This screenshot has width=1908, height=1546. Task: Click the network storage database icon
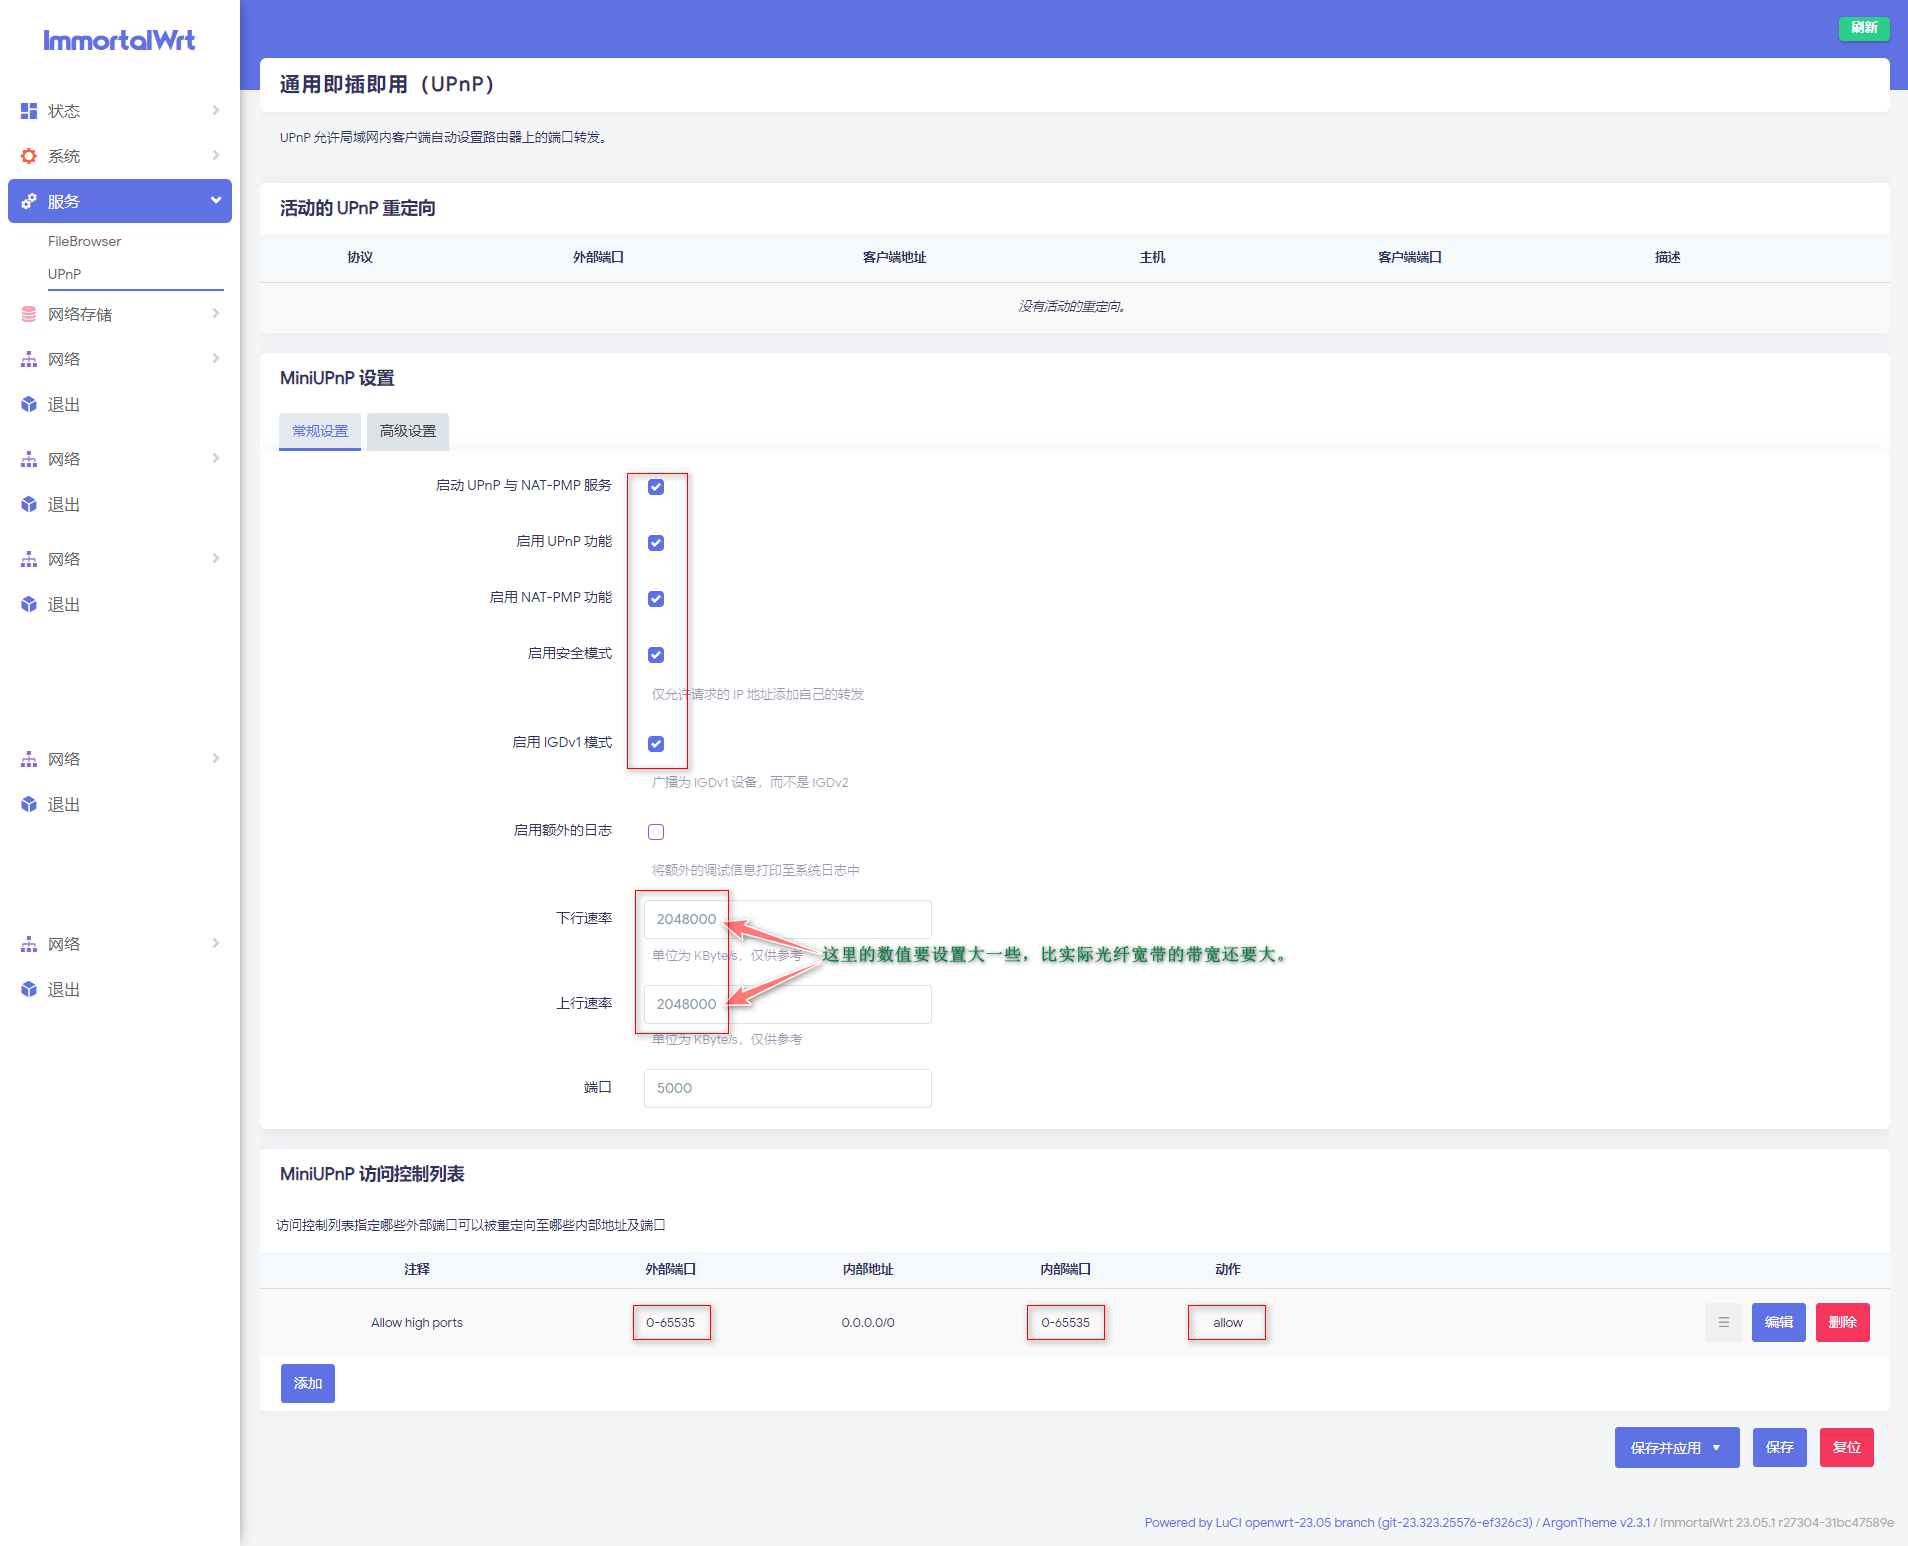[29, 314]
